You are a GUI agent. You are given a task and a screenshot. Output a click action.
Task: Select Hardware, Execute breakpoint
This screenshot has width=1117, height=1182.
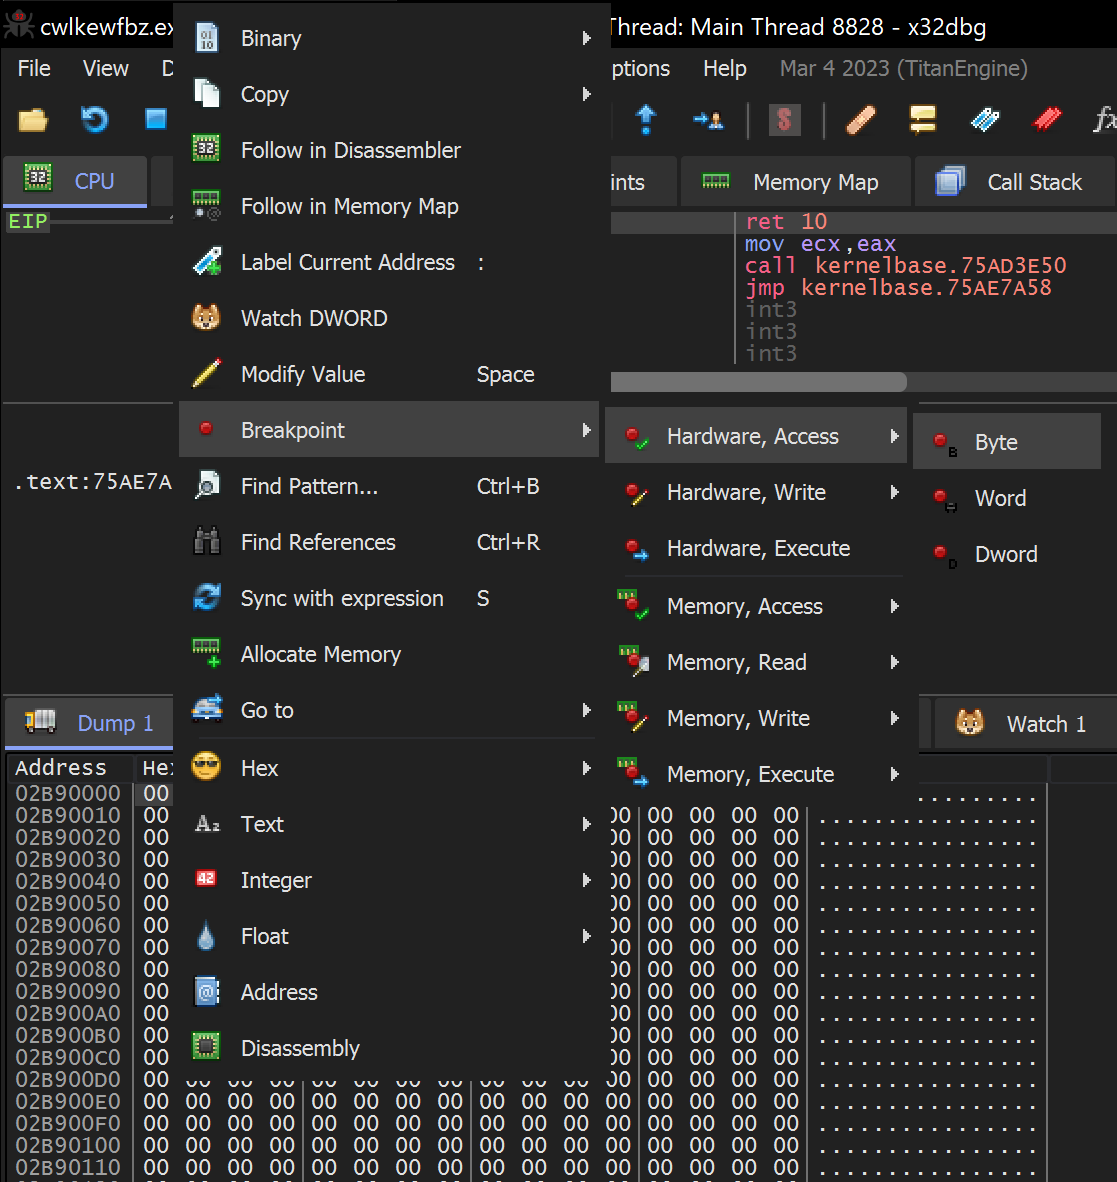(x=756, y=548)
